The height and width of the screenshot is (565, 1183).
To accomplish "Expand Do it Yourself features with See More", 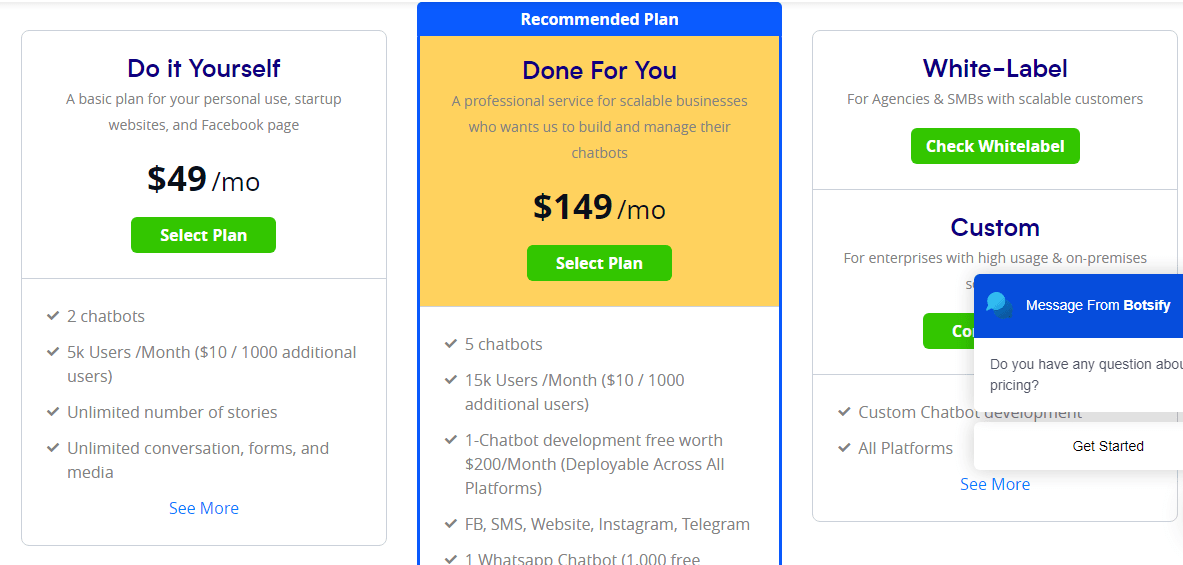I will point(204,508).
